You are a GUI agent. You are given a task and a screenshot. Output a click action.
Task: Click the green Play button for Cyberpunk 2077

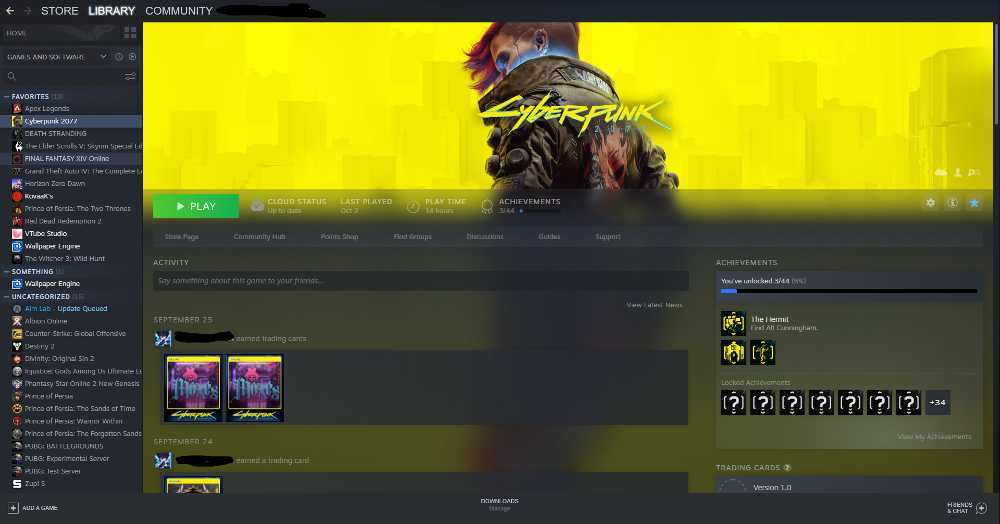[195, 206]
